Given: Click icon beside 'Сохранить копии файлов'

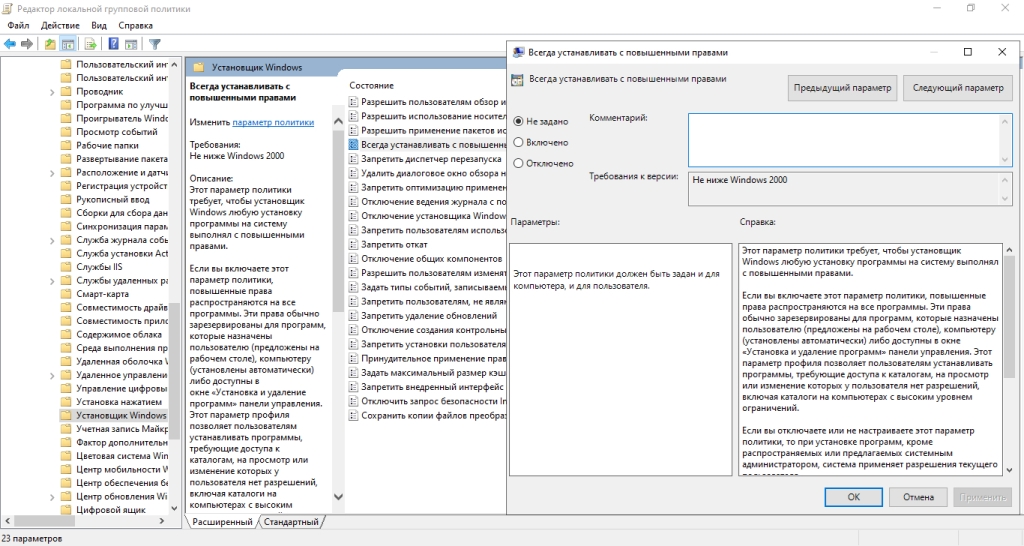Looking at the screenshot, I should [353, 415].
